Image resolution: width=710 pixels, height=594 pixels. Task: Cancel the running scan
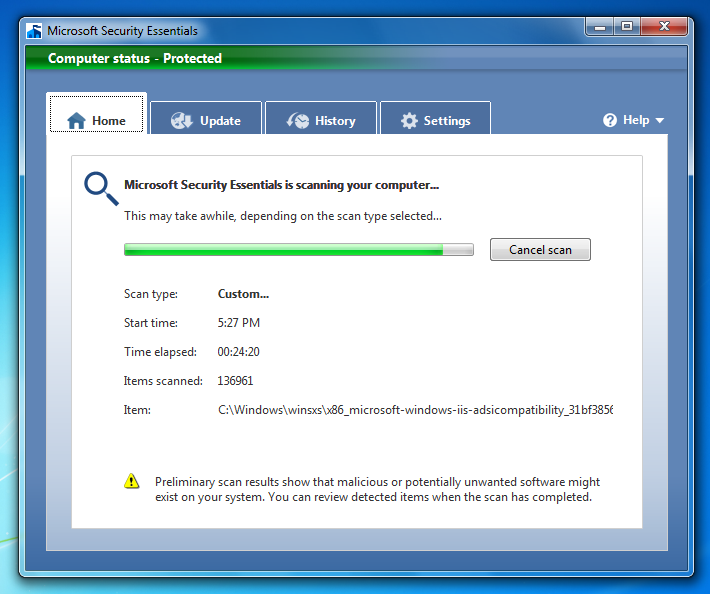tap(540, 249)
